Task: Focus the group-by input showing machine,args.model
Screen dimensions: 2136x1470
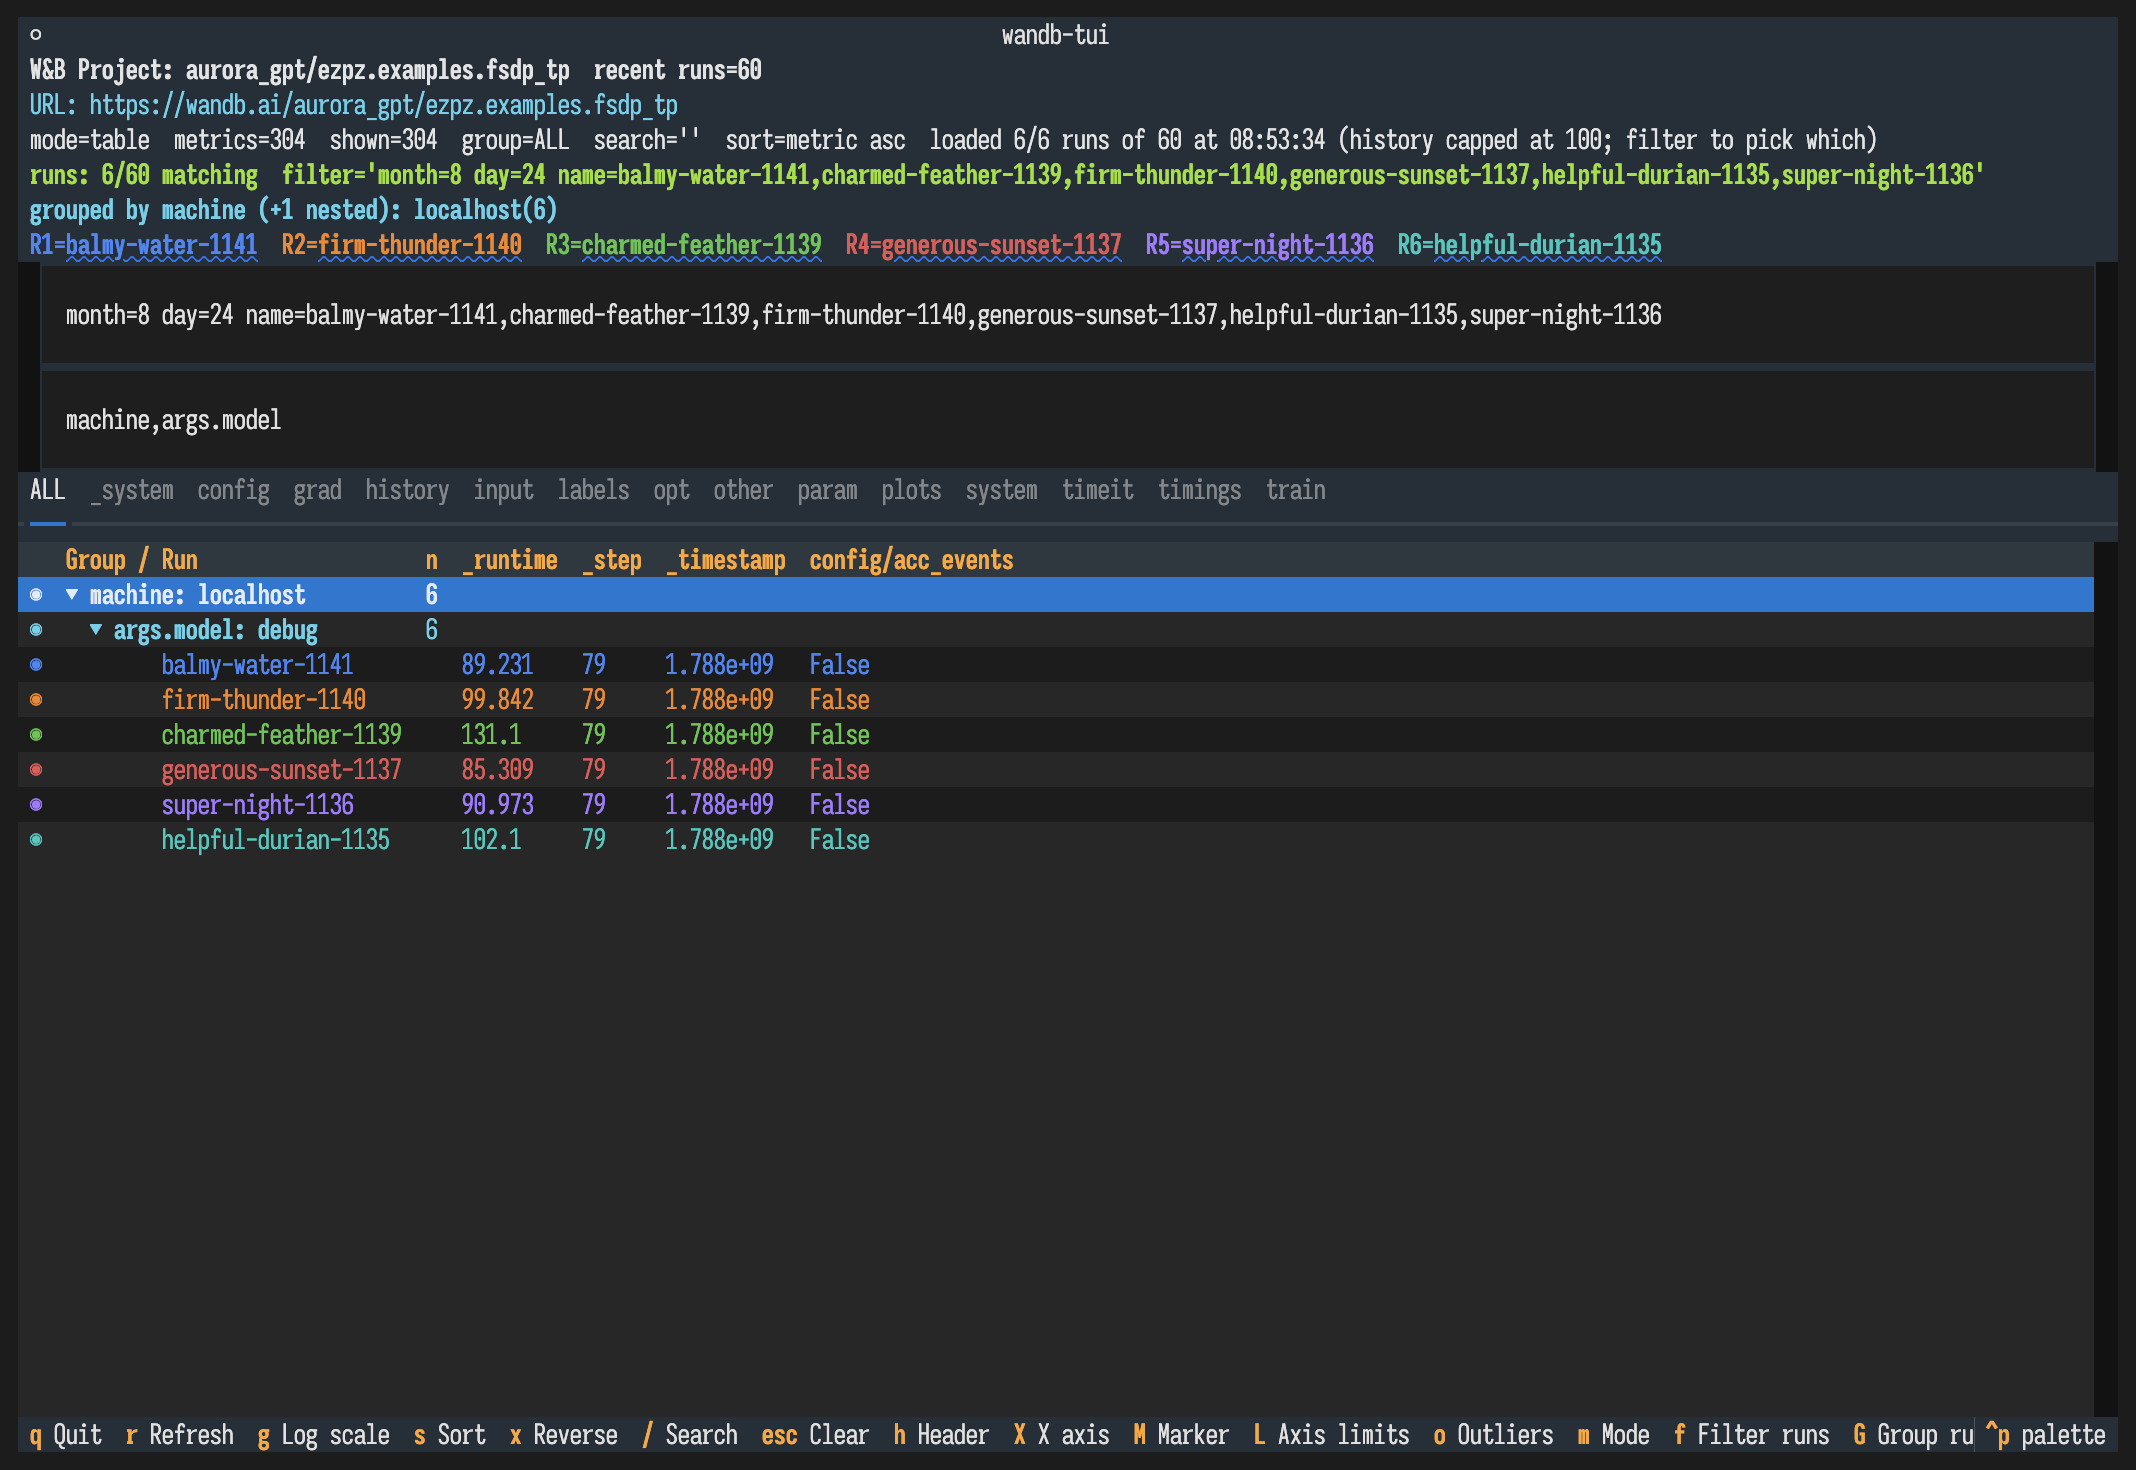Action: click(x=1067, y=420)
